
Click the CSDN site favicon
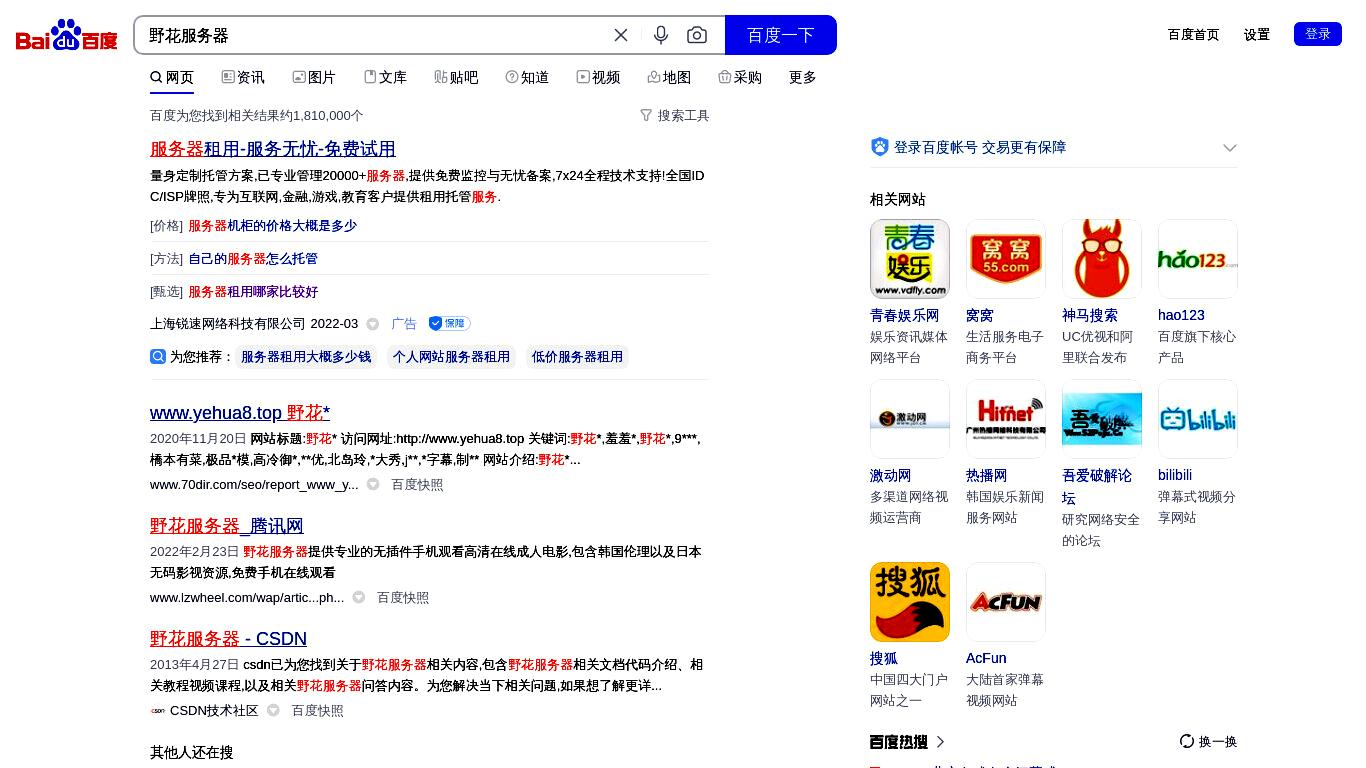point(158,711)
